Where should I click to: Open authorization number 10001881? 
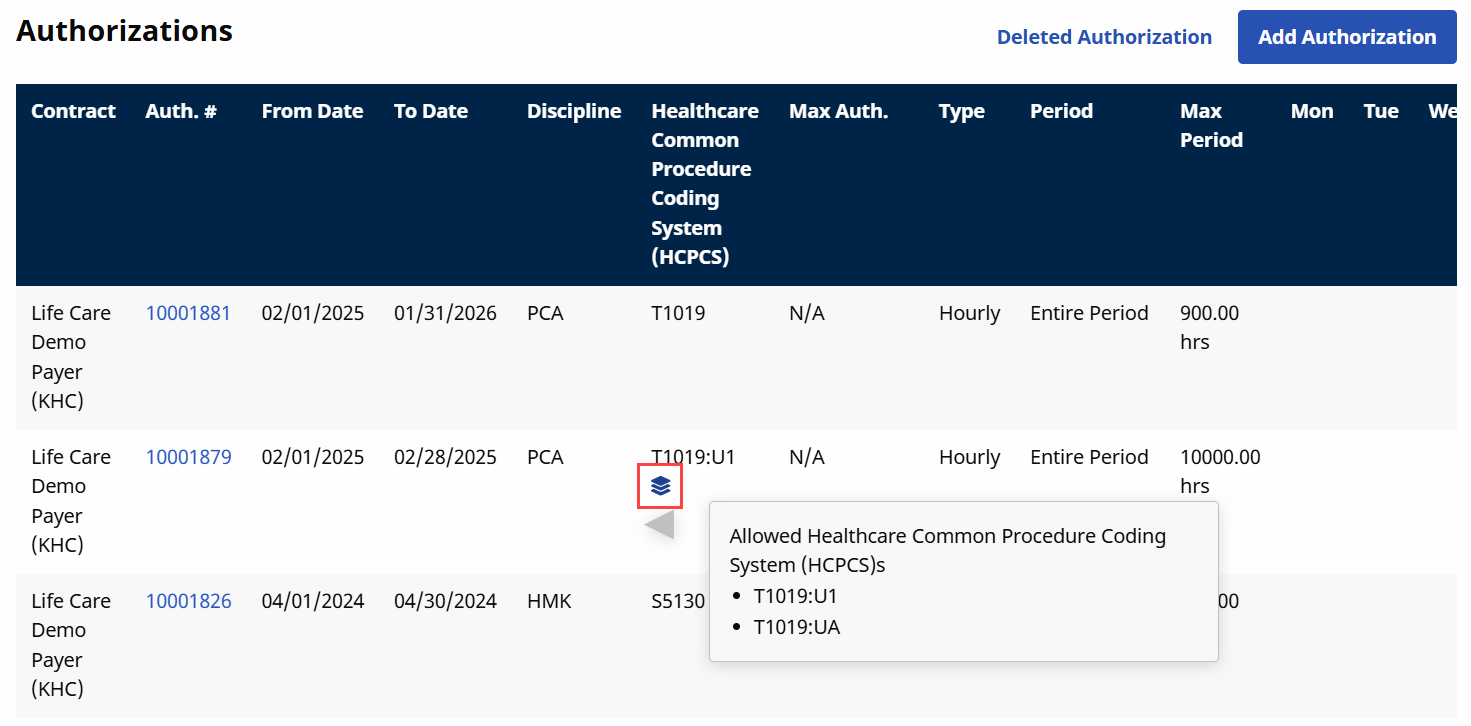(x=188, y=313)
